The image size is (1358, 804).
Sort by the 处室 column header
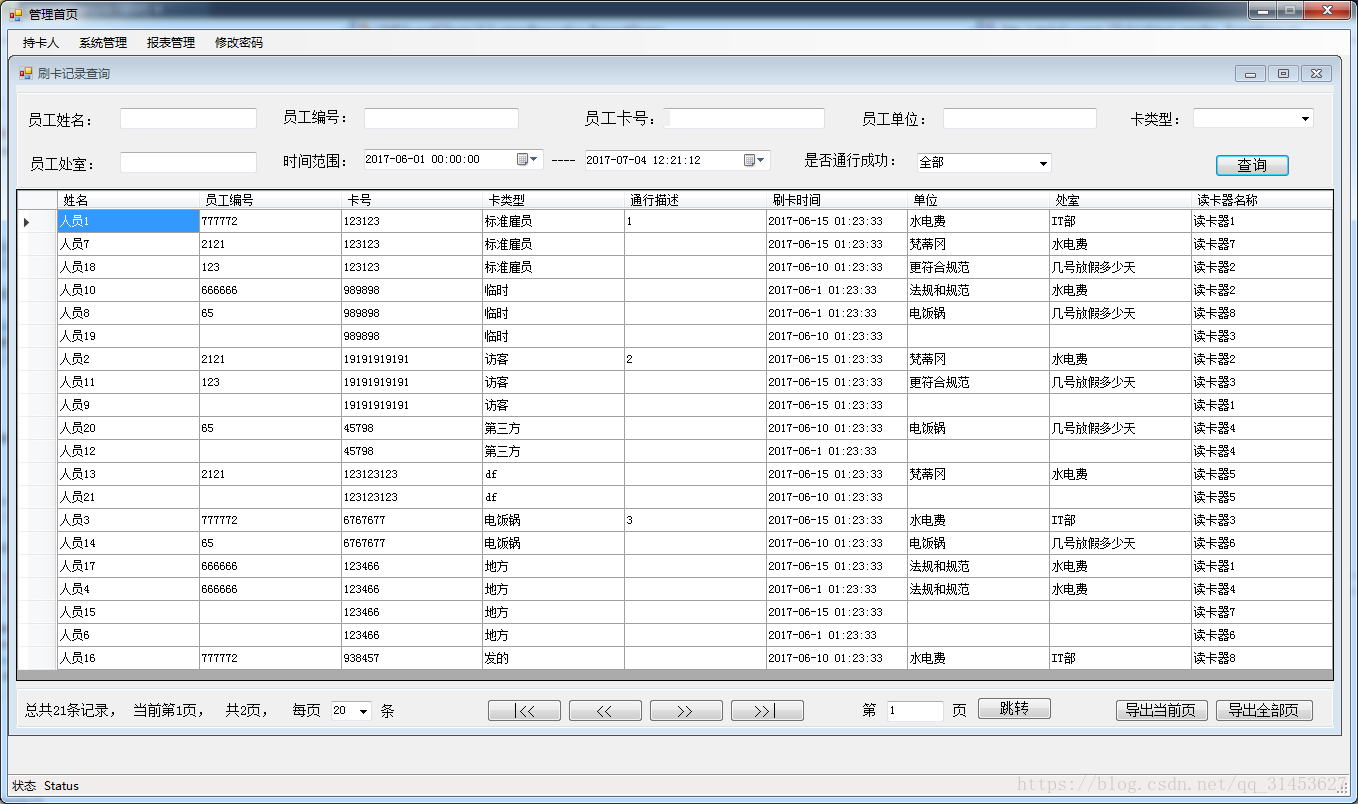pyautogui.click(x=1121, y=200)
